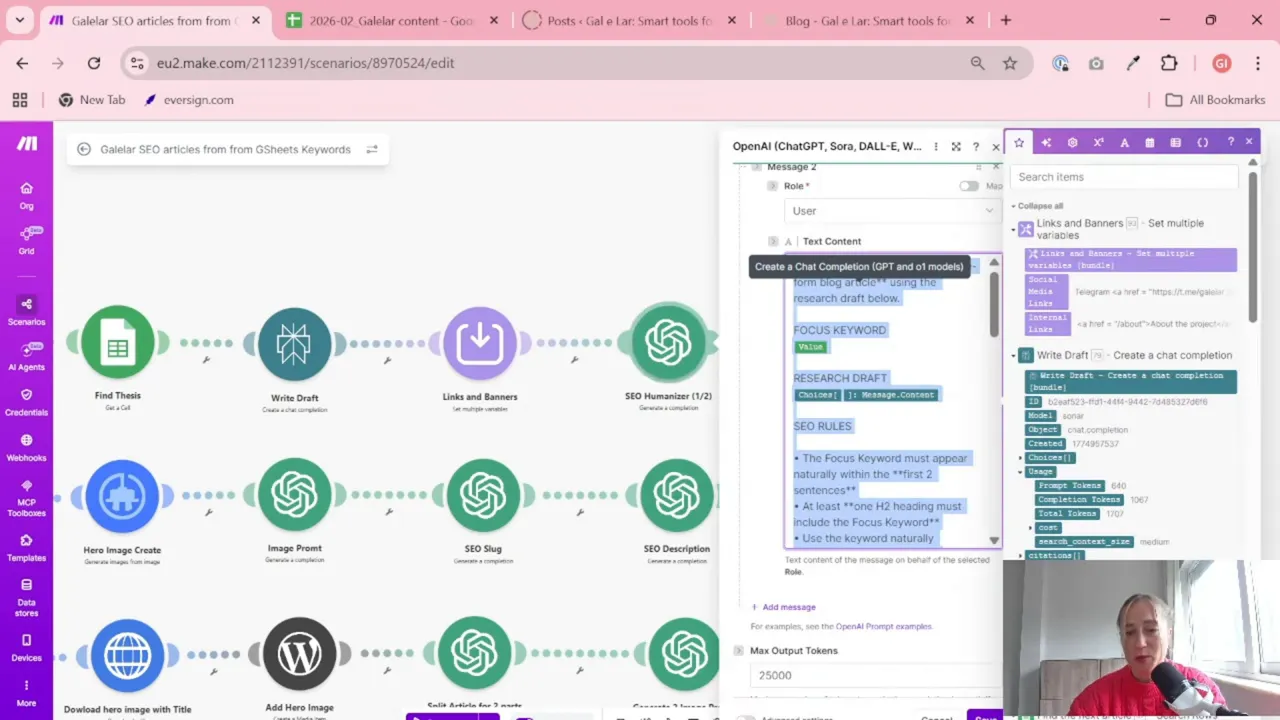1280x720 pixels.
Task: Open Webhooks in the sidebar
Action: pos(27,447)
